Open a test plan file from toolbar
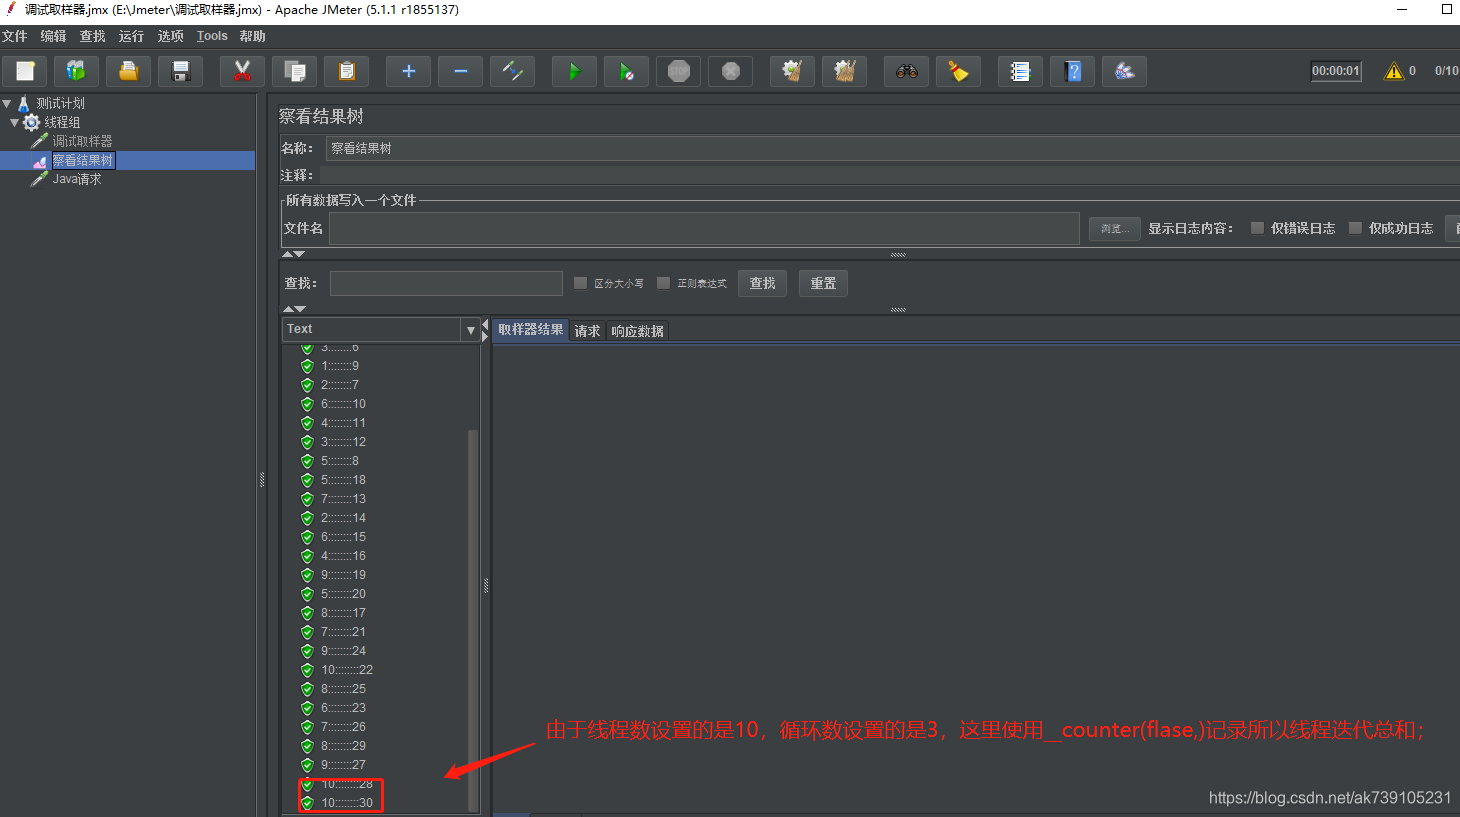Image resolution: width=1460 pixels, height=817 pixels. pos(128,71)
